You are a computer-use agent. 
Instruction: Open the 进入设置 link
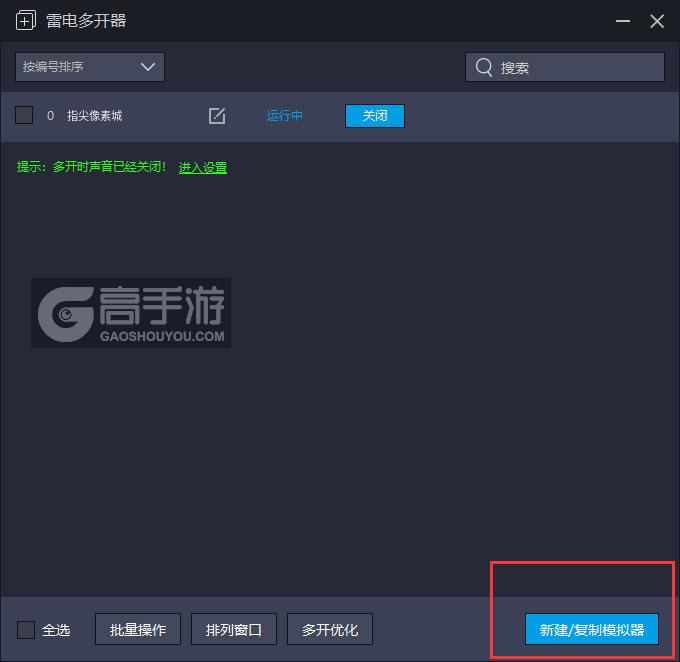203,167
